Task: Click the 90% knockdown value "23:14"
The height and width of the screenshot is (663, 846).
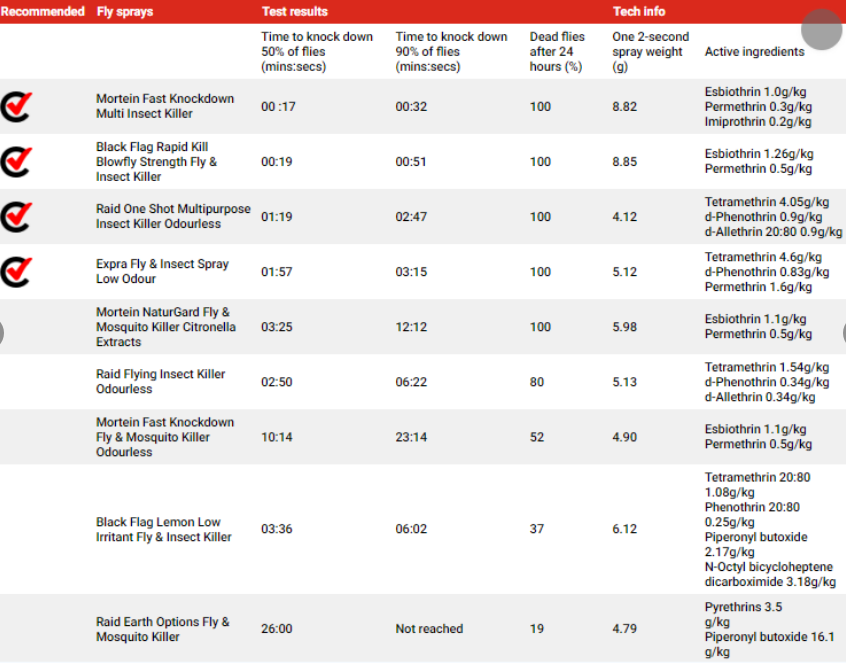Action: point(411,436)
